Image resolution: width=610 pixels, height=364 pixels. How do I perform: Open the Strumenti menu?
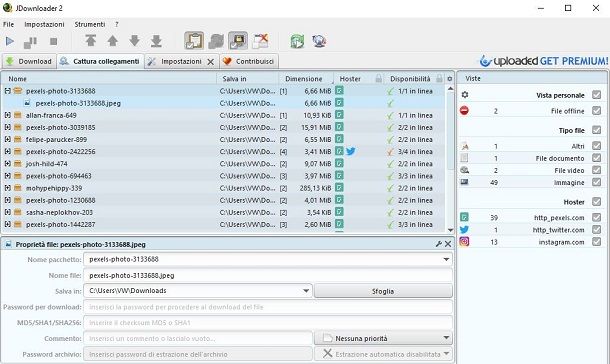[x=90, y=24]
